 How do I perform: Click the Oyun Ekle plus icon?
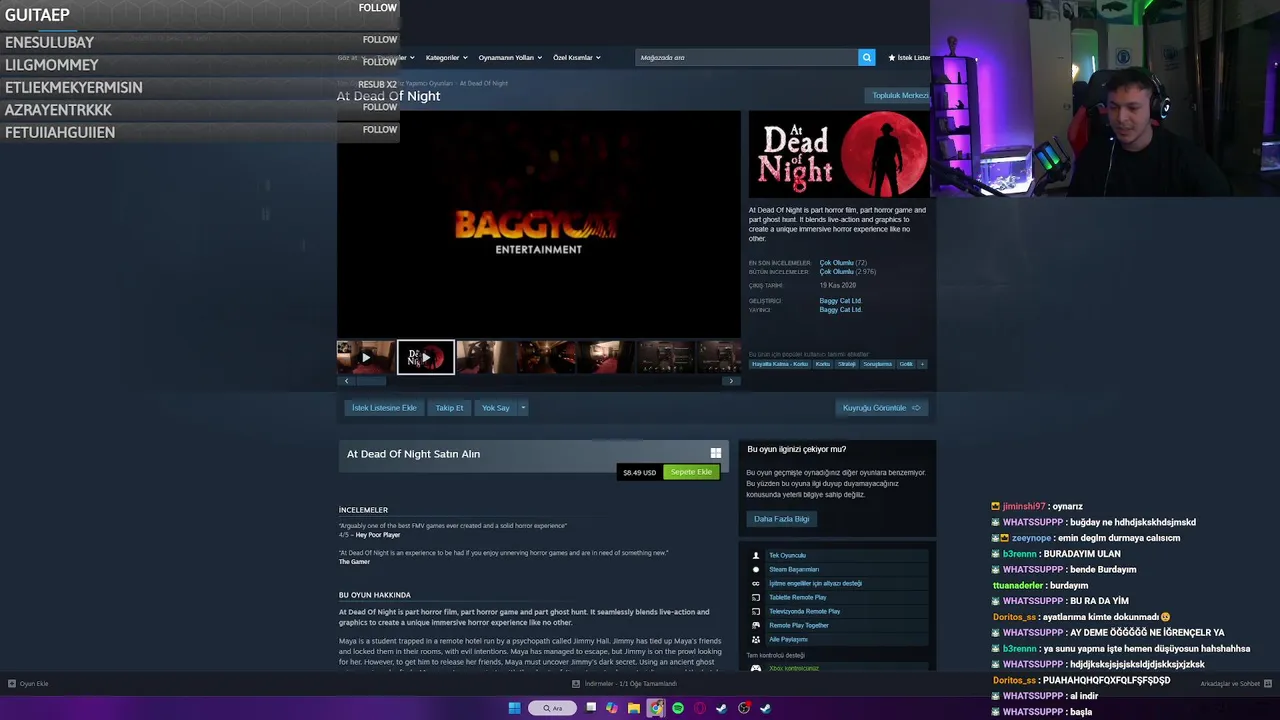tap(12, 684)
